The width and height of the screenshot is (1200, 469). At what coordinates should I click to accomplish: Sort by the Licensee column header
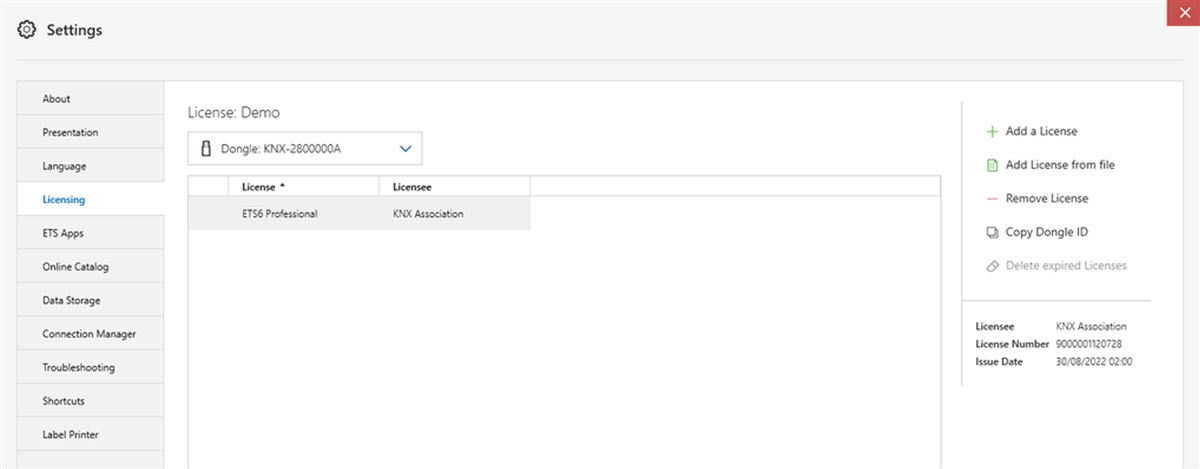455,187
